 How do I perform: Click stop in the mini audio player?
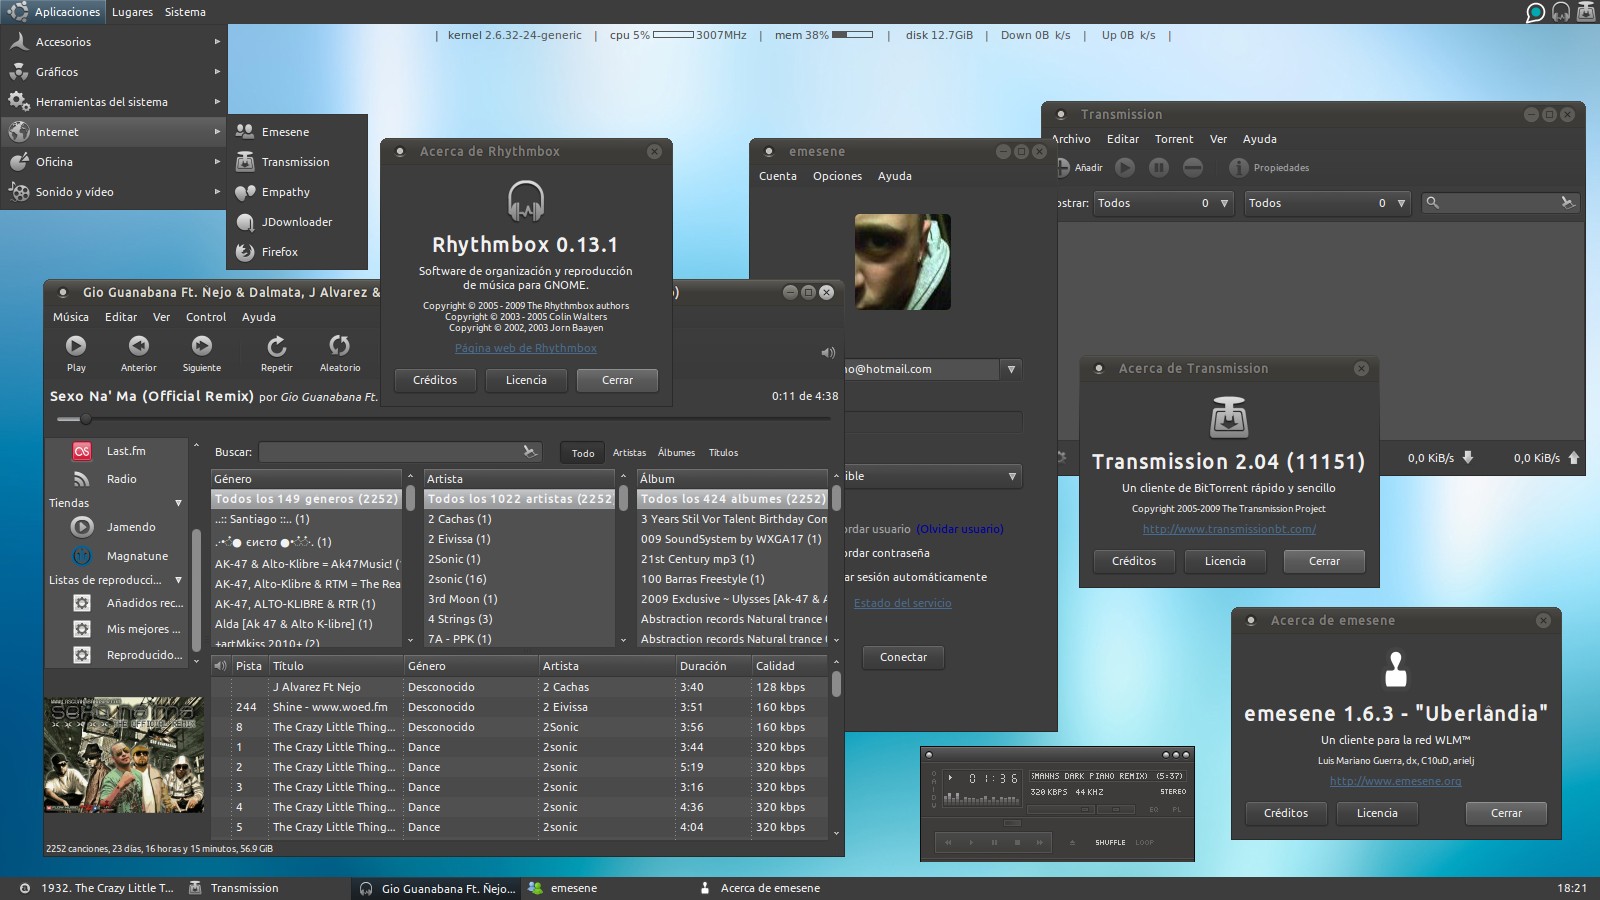pyautogui.click(x=1017, y=842)
